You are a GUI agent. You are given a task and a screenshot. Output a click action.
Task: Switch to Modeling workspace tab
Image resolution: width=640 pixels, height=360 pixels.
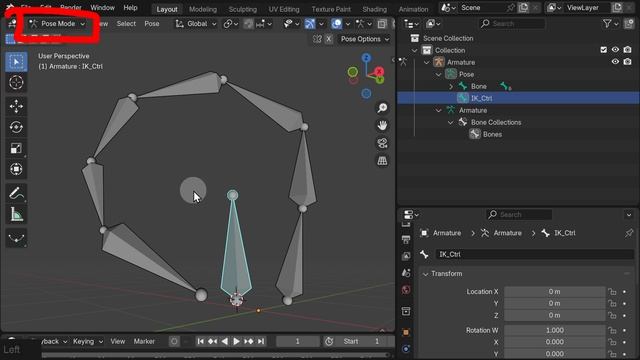[x=203, y=9]
